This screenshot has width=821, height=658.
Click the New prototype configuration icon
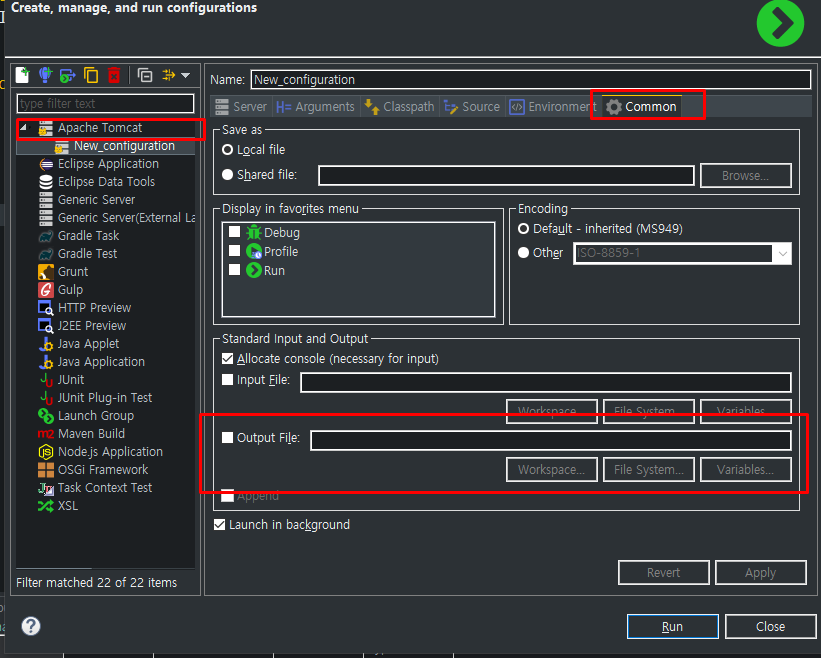pos(46,75)
